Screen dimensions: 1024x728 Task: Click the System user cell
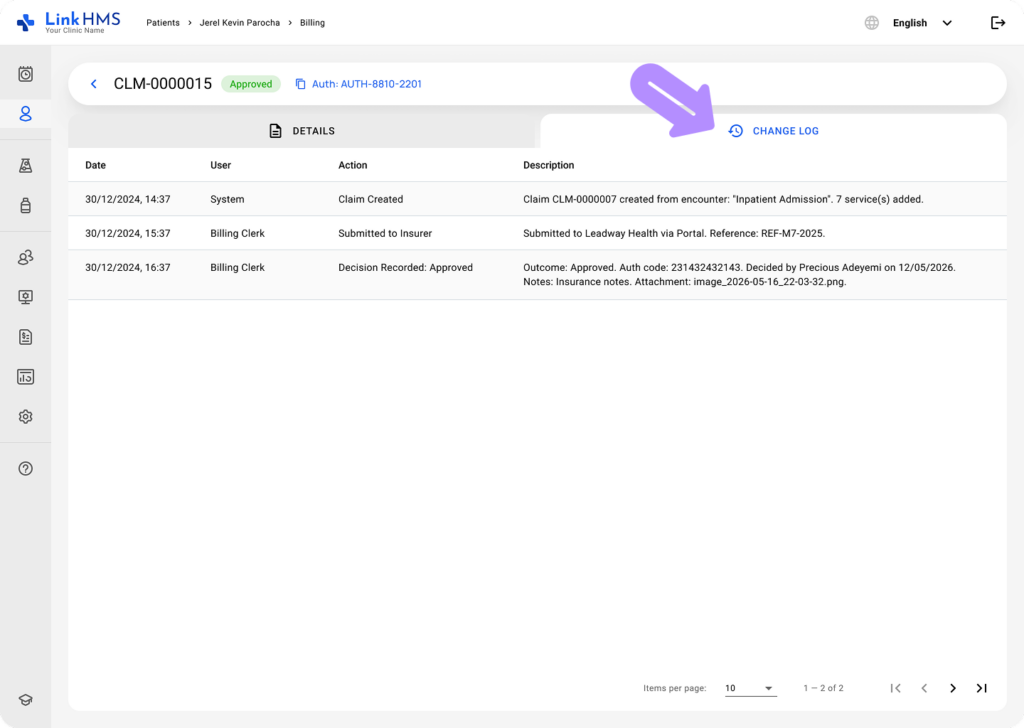(227, 199)
